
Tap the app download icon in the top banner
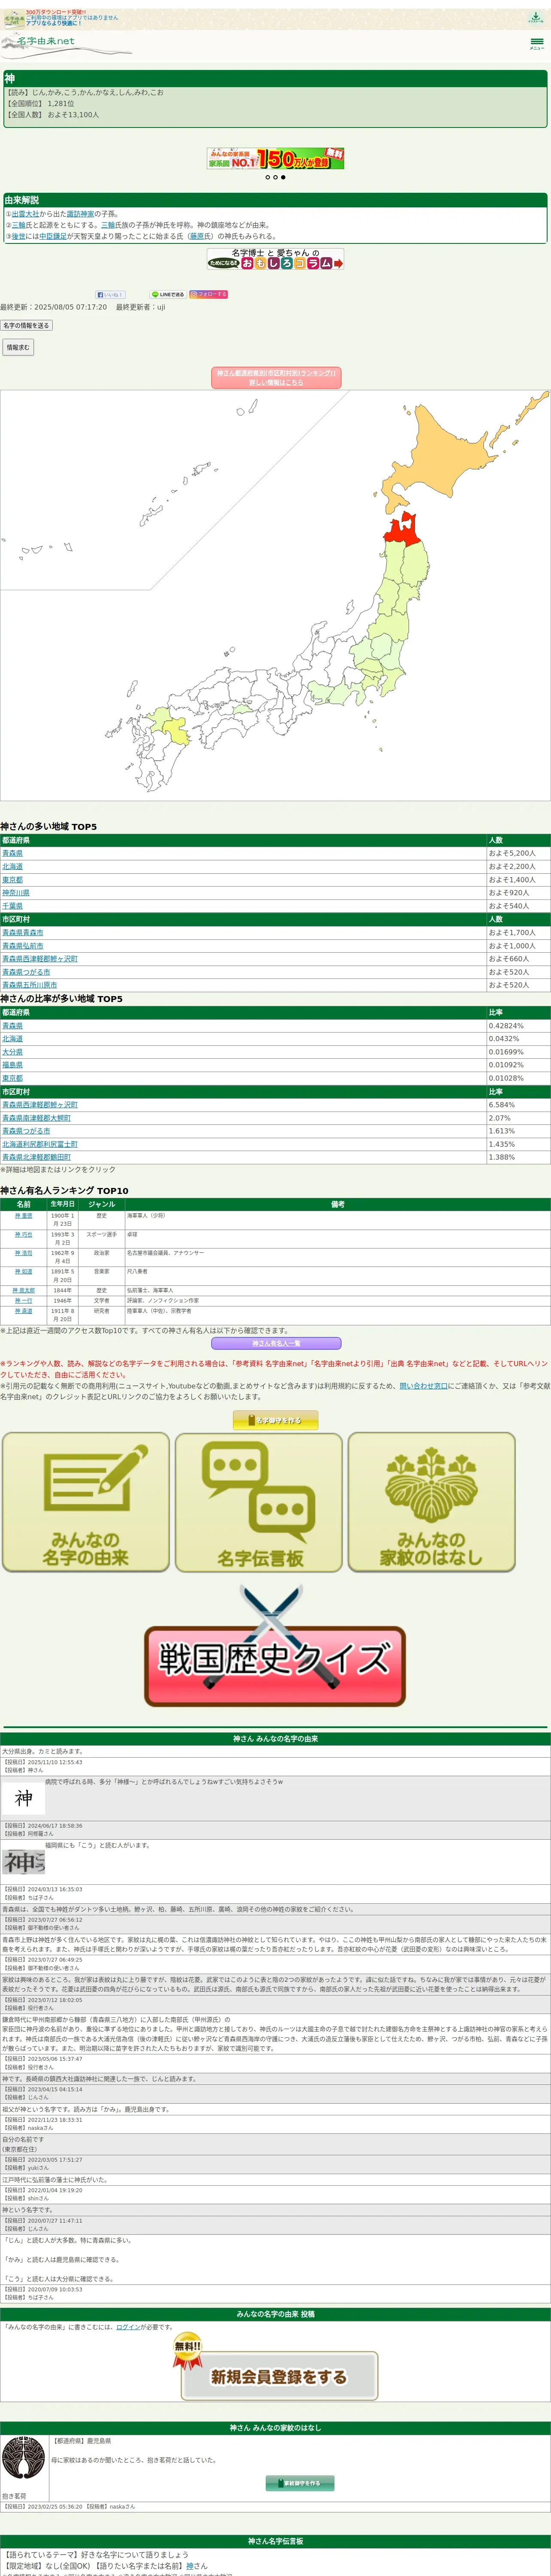(x=536, y=18)
